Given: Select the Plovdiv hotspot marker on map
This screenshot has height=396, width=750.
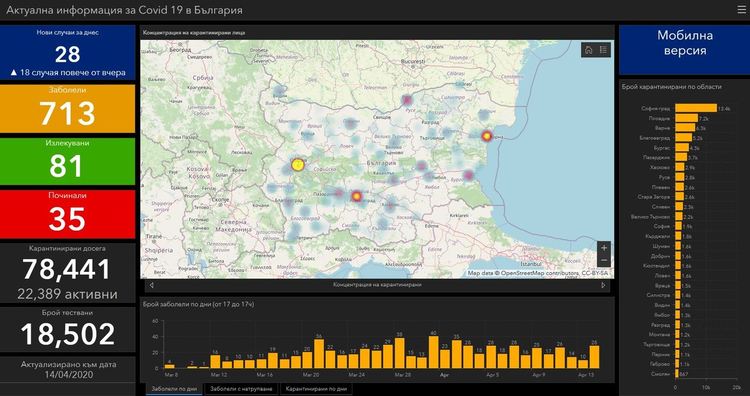Looking at the screenshot, I should [356, 196].
